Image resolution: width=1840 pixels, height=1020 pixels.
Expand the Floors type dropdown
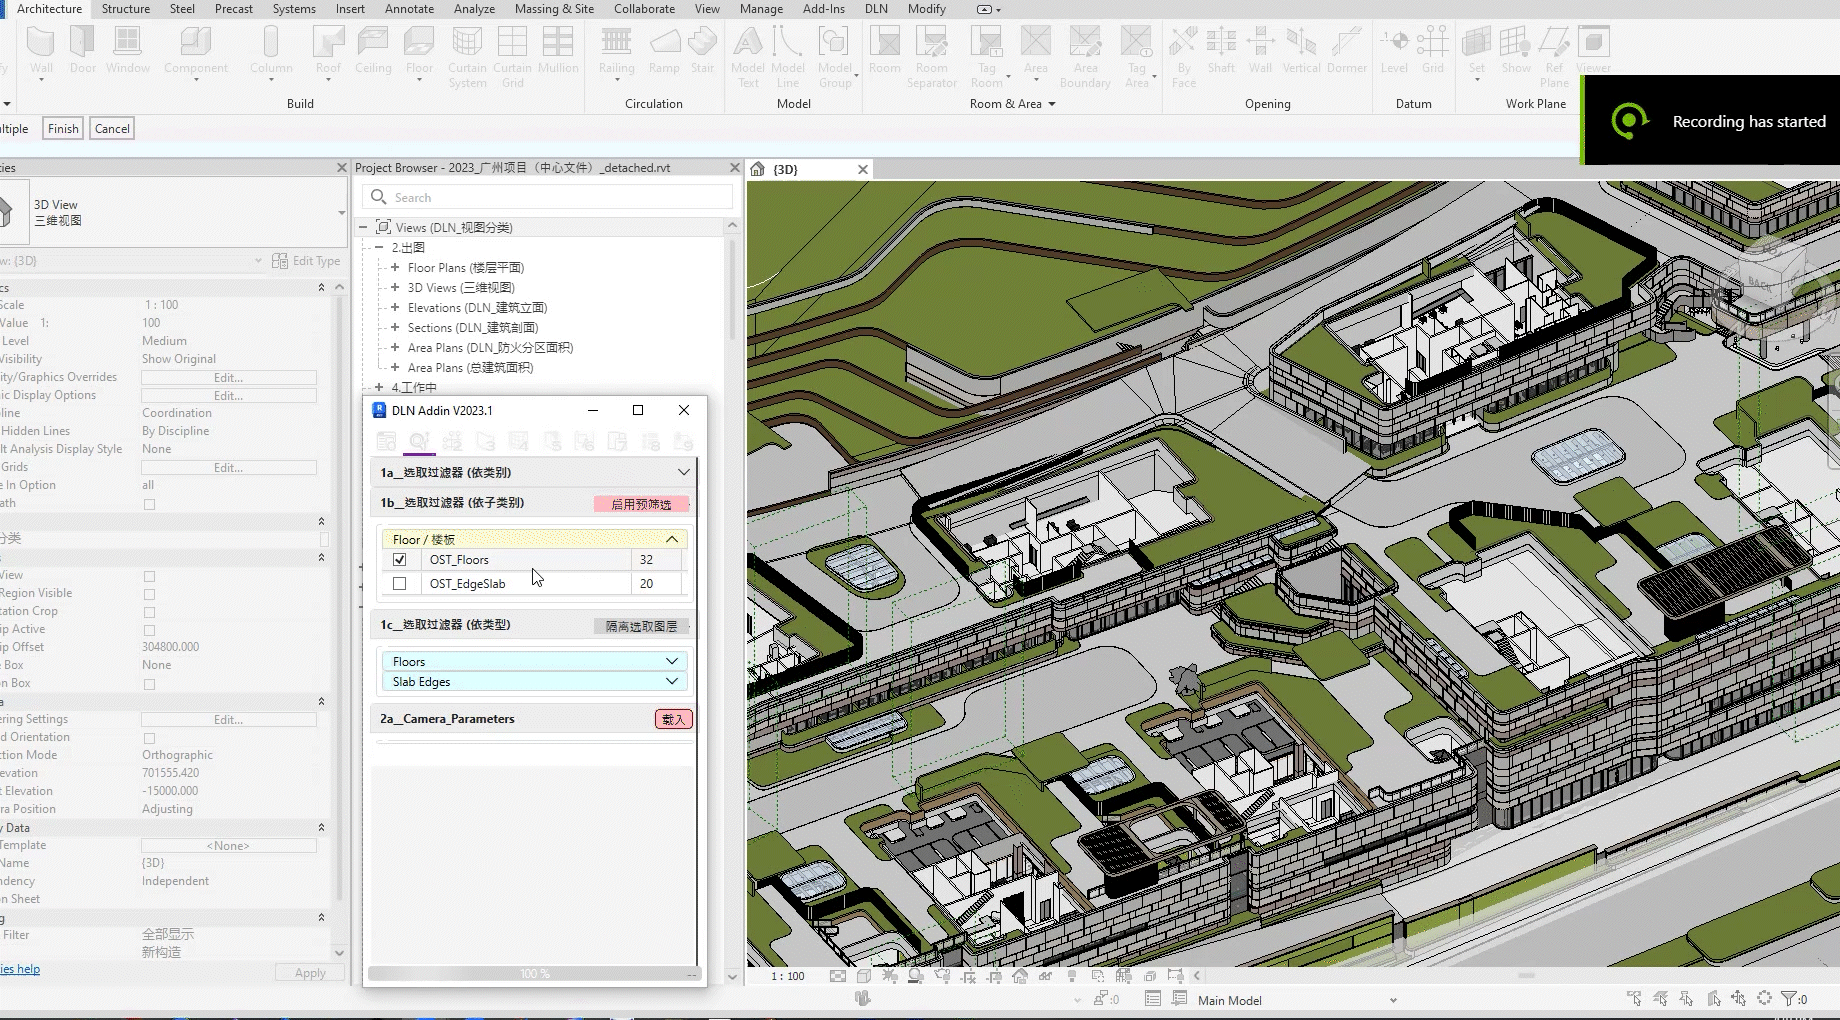[x=672, y=661]
